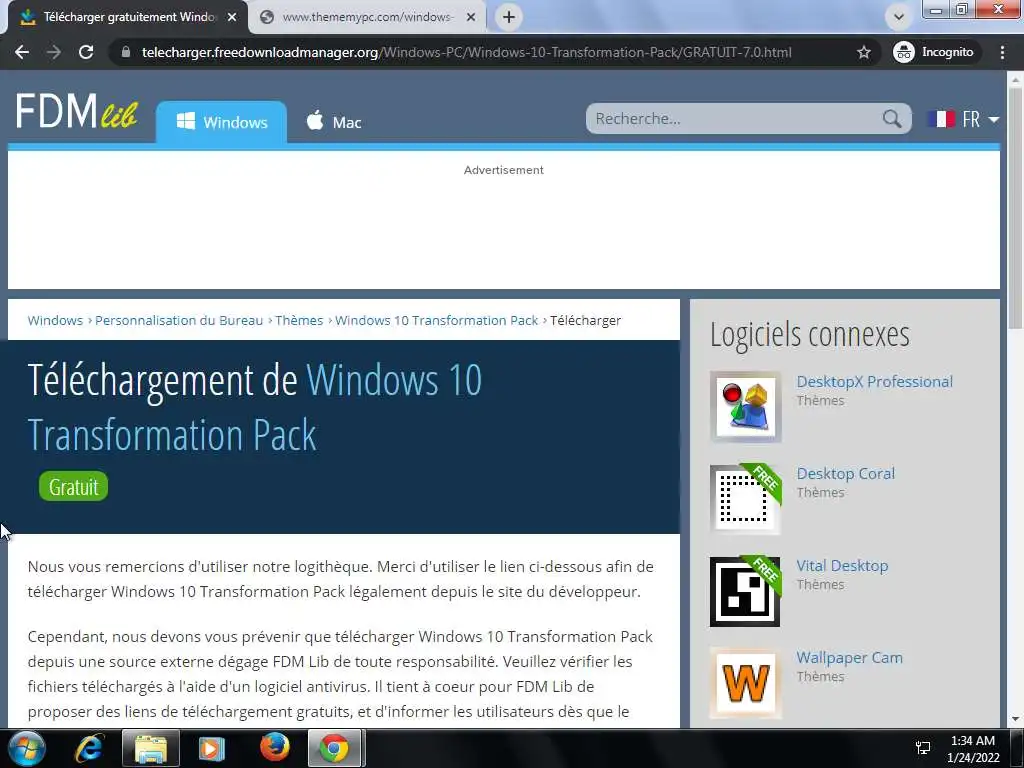Click the page vertical scrollbar thumb

click(x=1016, y=208)
